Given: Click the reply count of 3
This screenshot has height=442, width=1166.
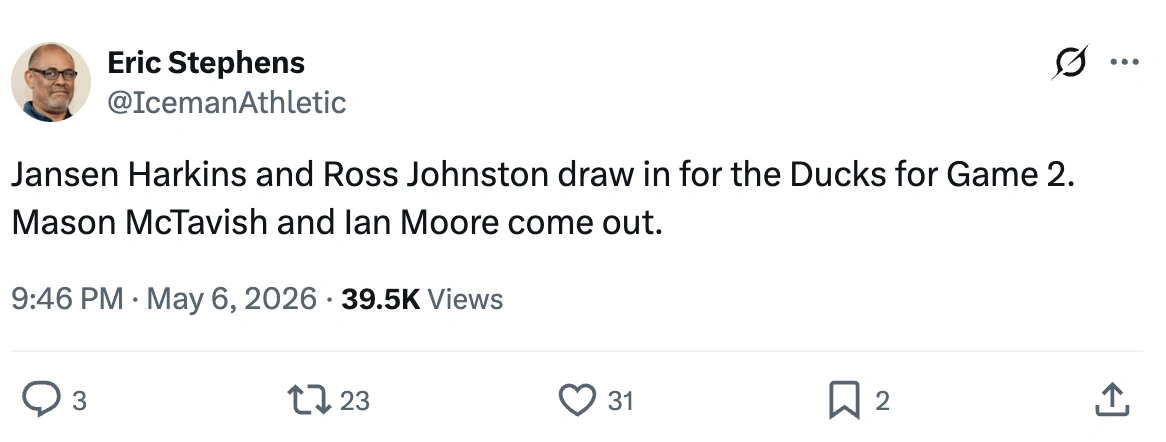Looking at the screenshot, I should (x=79, y=401).
